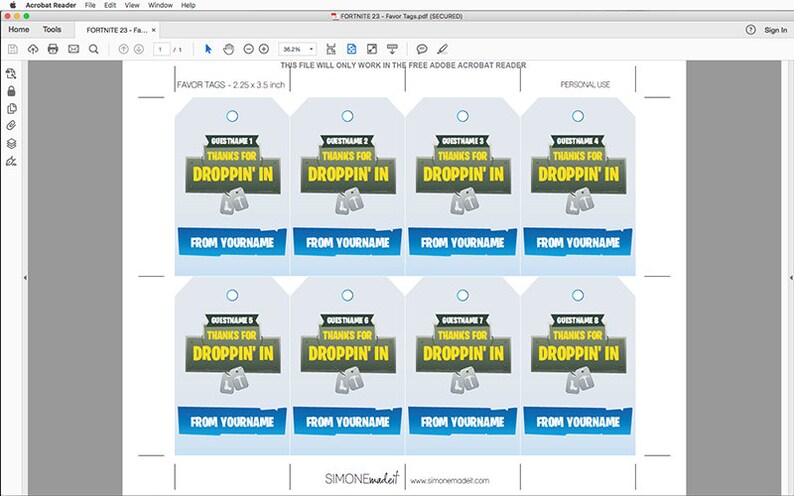This screenshot has width=794, height=496.
Task: Edit the GUESTNAME 8 field
Action: click(x=577, y=320)
